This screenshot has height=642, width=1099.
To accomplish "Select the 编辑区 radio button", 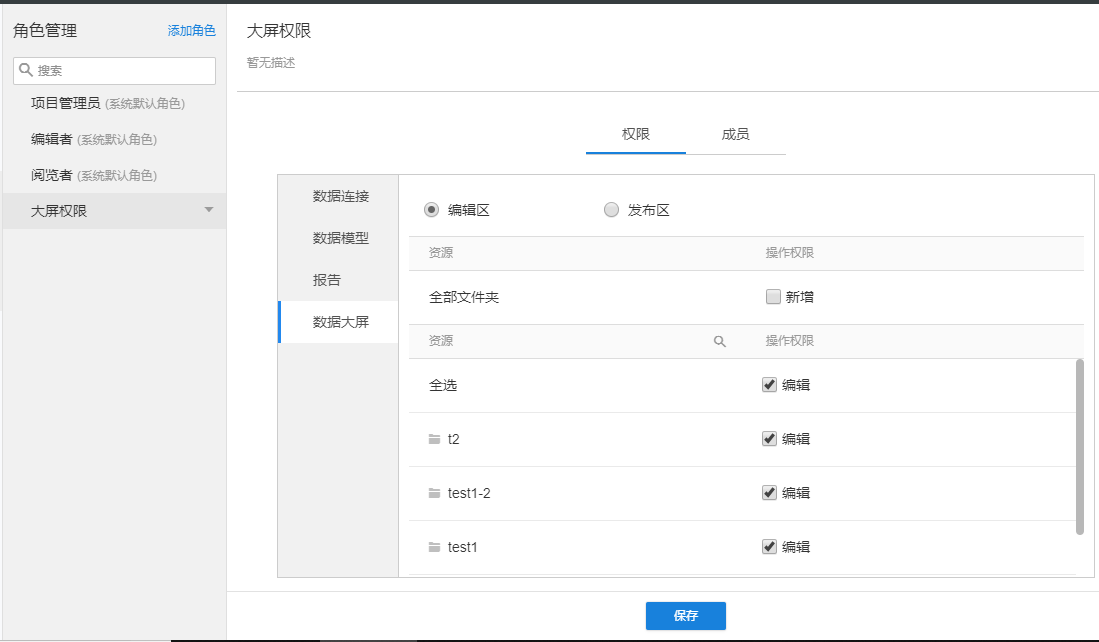I will [x=431, y=210].
